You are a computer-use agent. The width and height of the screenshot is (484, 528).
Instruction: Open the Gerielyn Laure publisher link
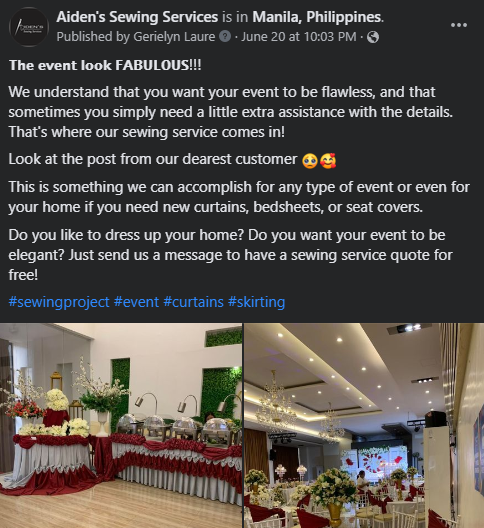[x=174, y=36]
